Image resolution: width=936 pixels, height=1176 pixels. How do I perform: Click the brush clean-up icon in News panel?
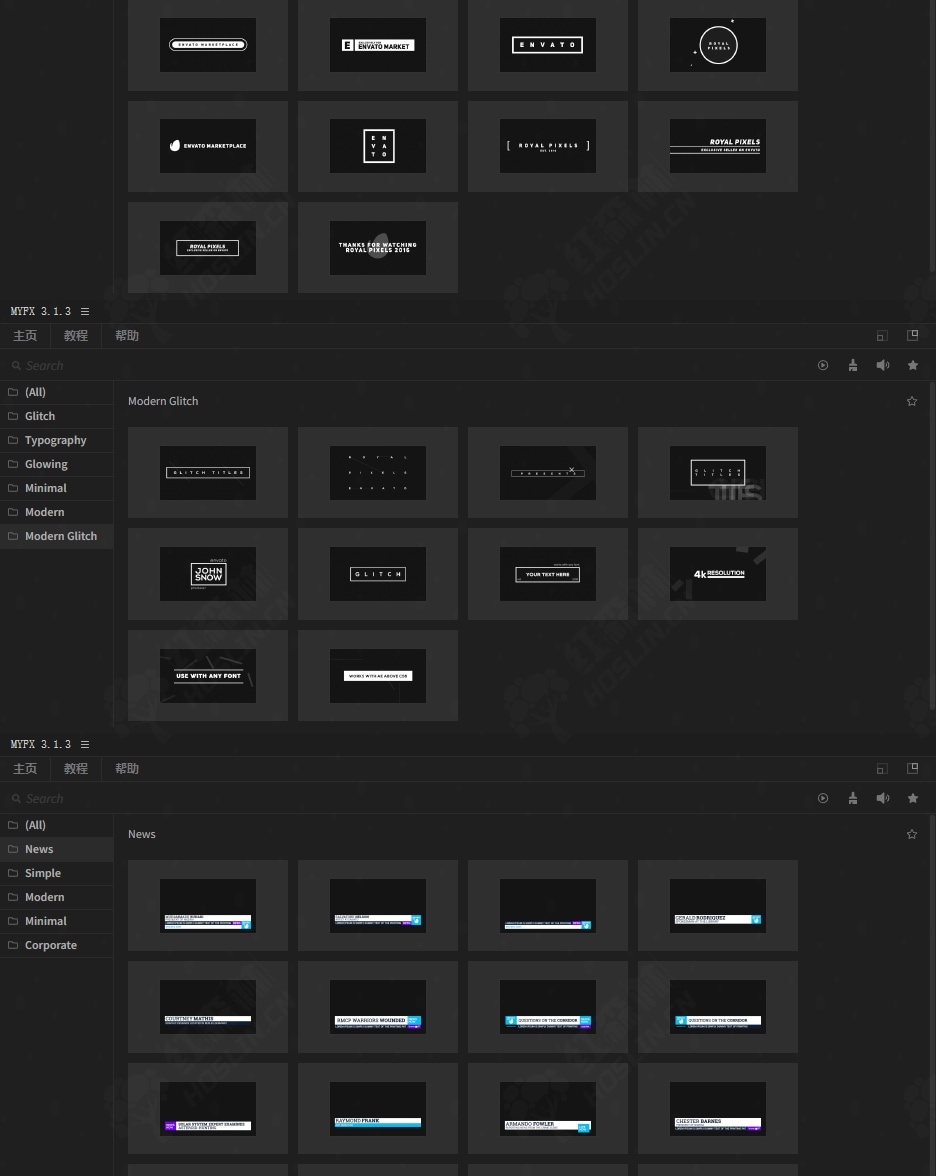pos(853,798)
